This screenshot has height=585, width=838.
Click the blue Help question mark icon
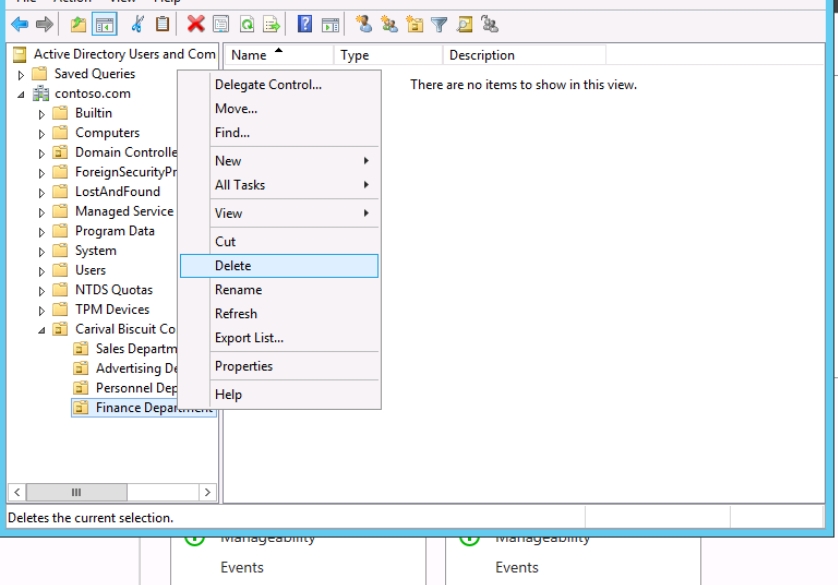[x=305, y=25]
